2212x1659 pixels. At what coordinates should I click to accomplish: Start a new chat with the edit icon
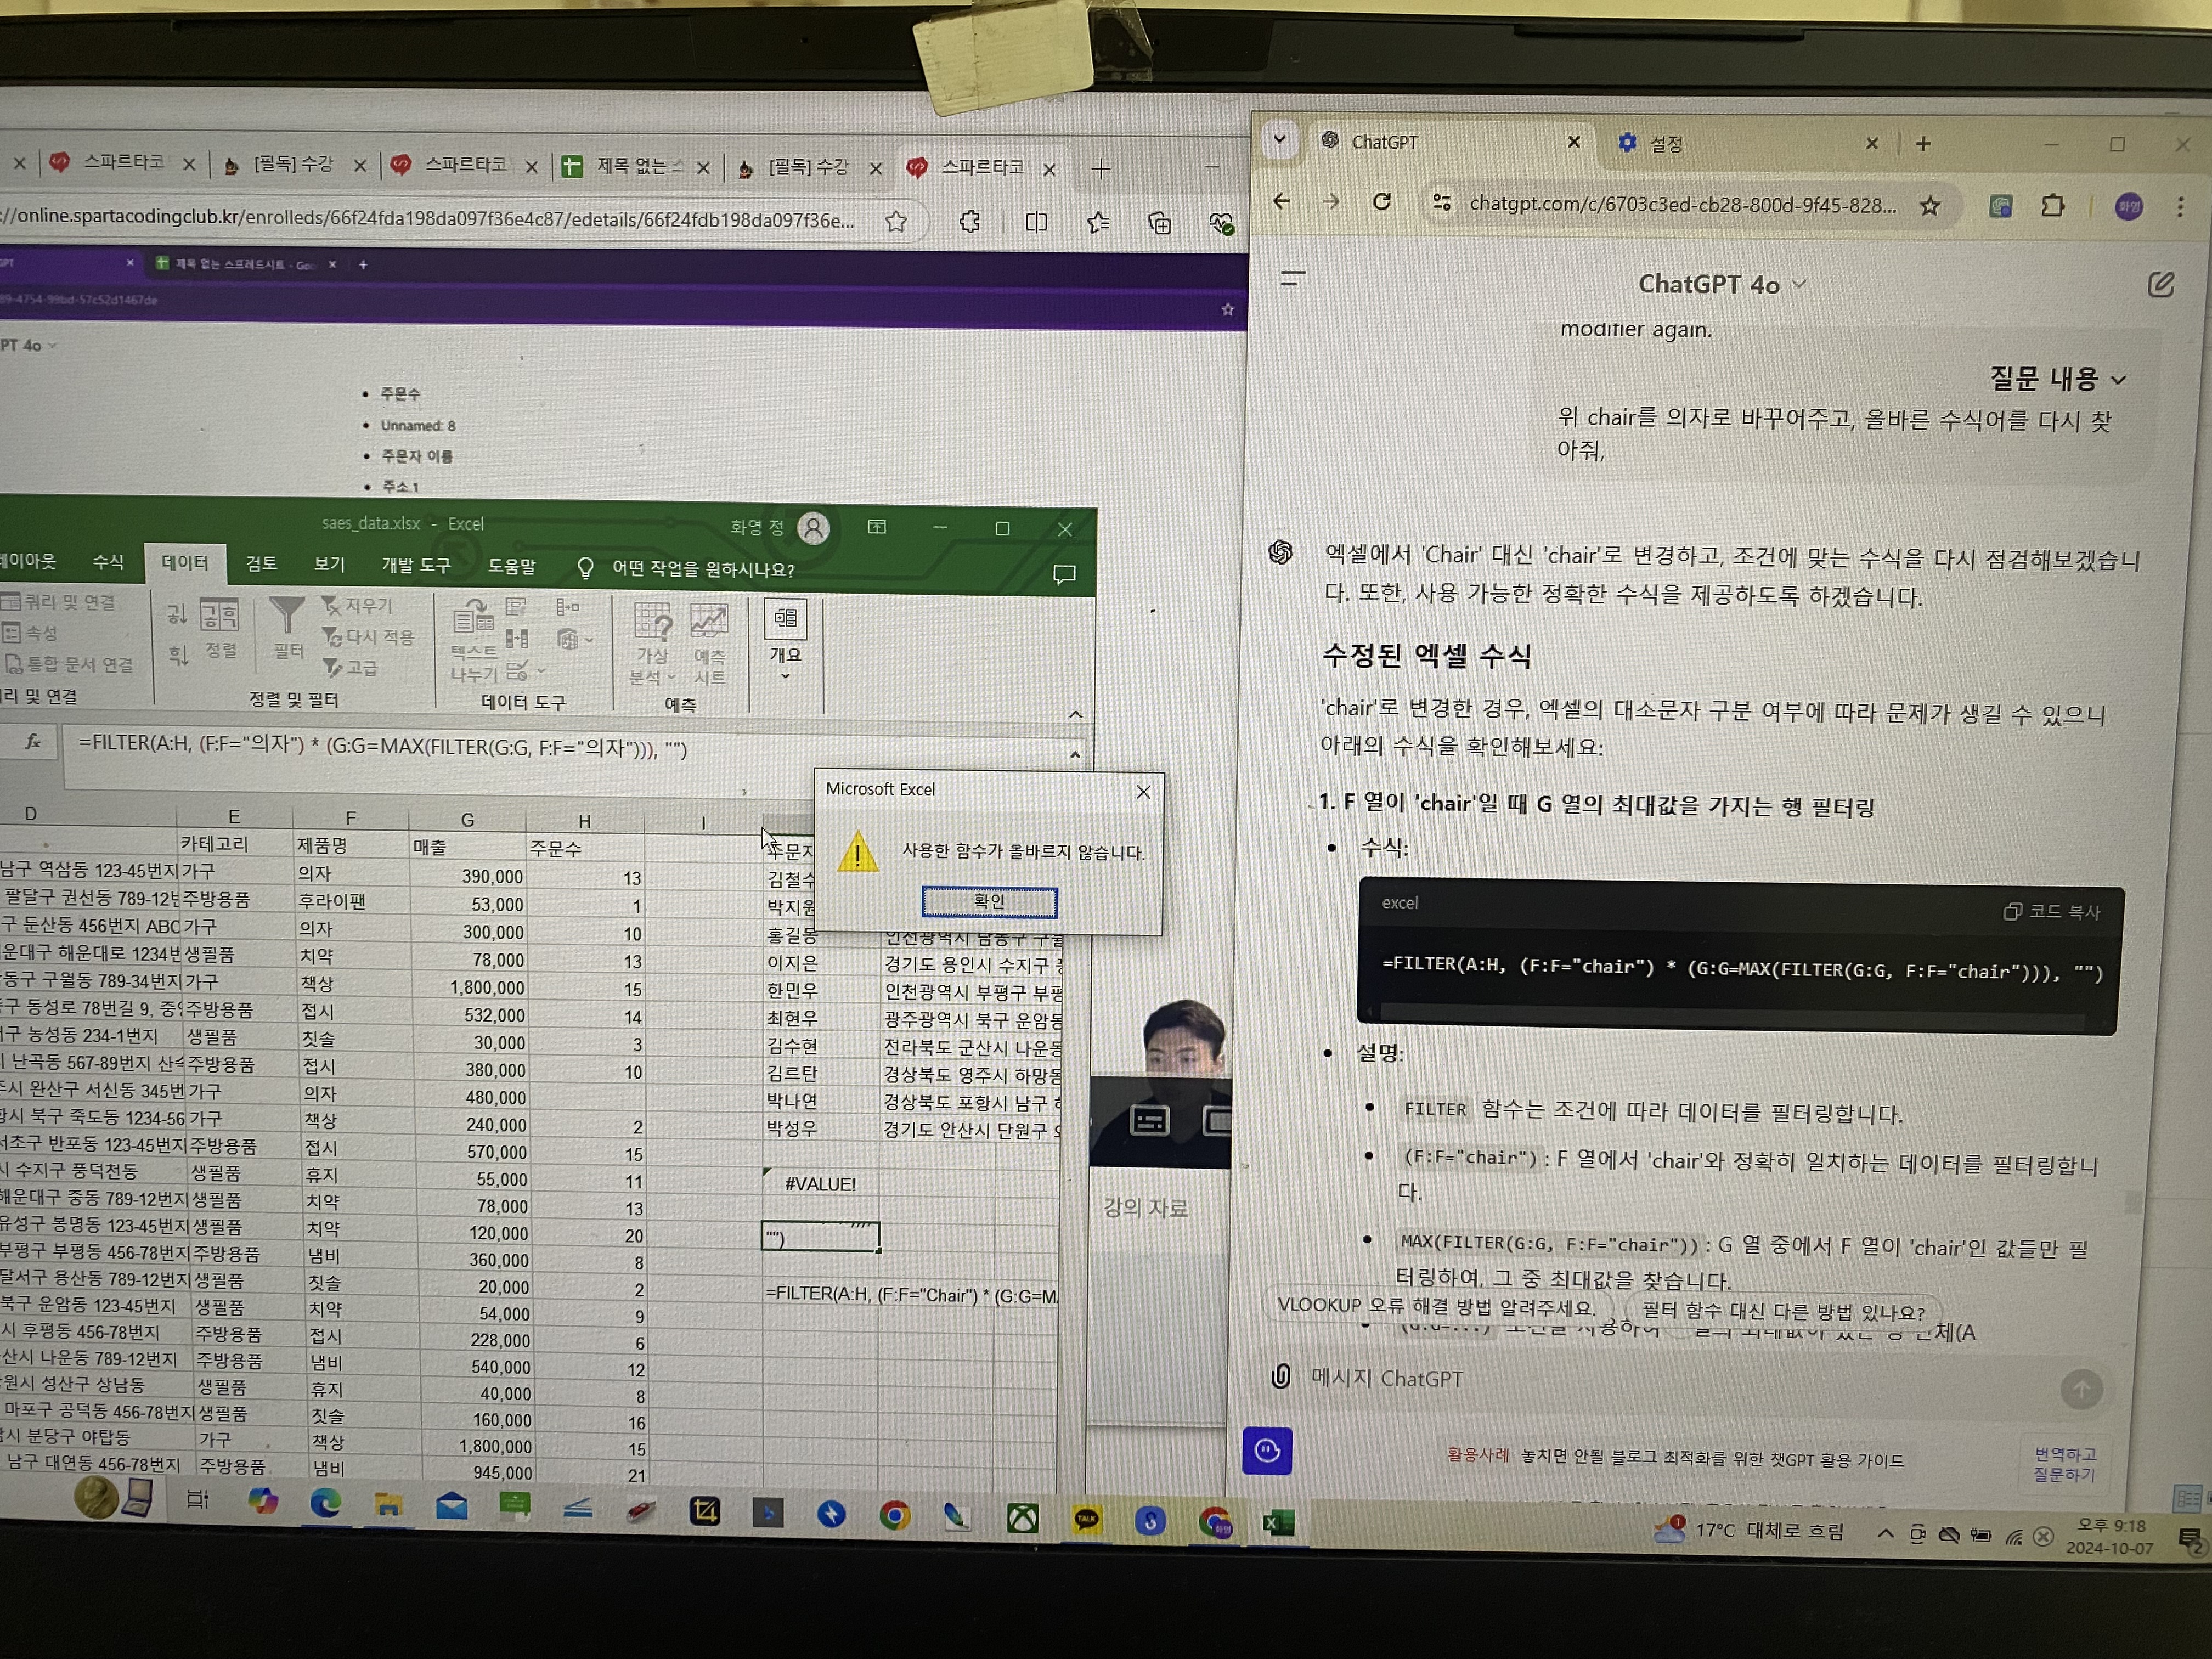pyautogui.click(x=2161, y=286)
